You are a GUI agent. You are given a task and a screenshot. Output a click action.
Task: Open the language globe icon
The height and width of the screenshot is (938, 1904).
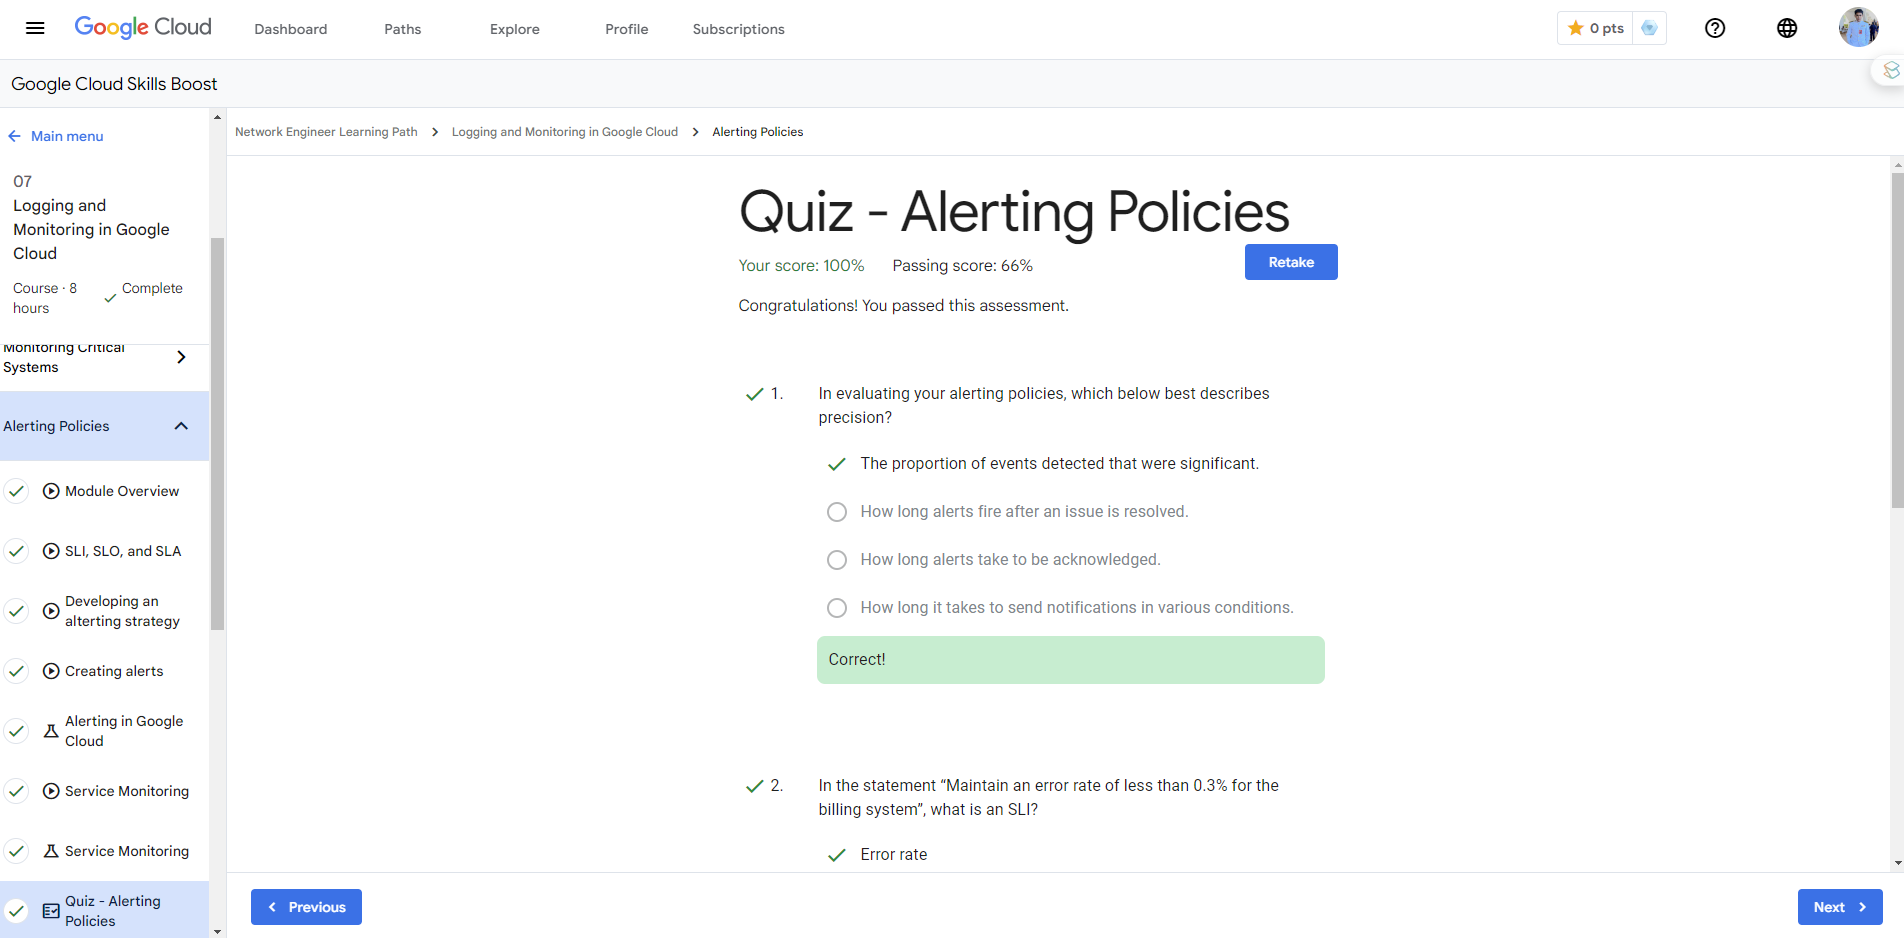click(1787, 28)
